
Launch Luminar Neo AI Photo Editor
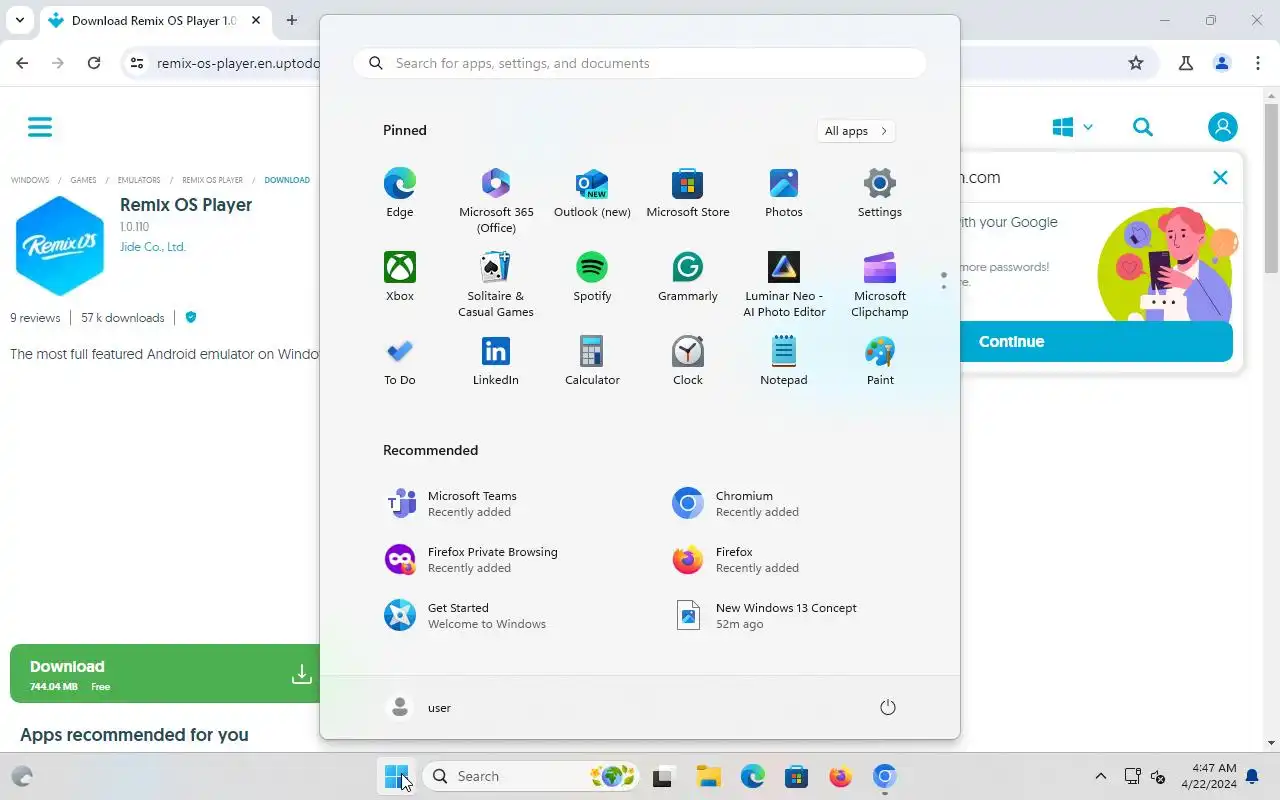784,284
